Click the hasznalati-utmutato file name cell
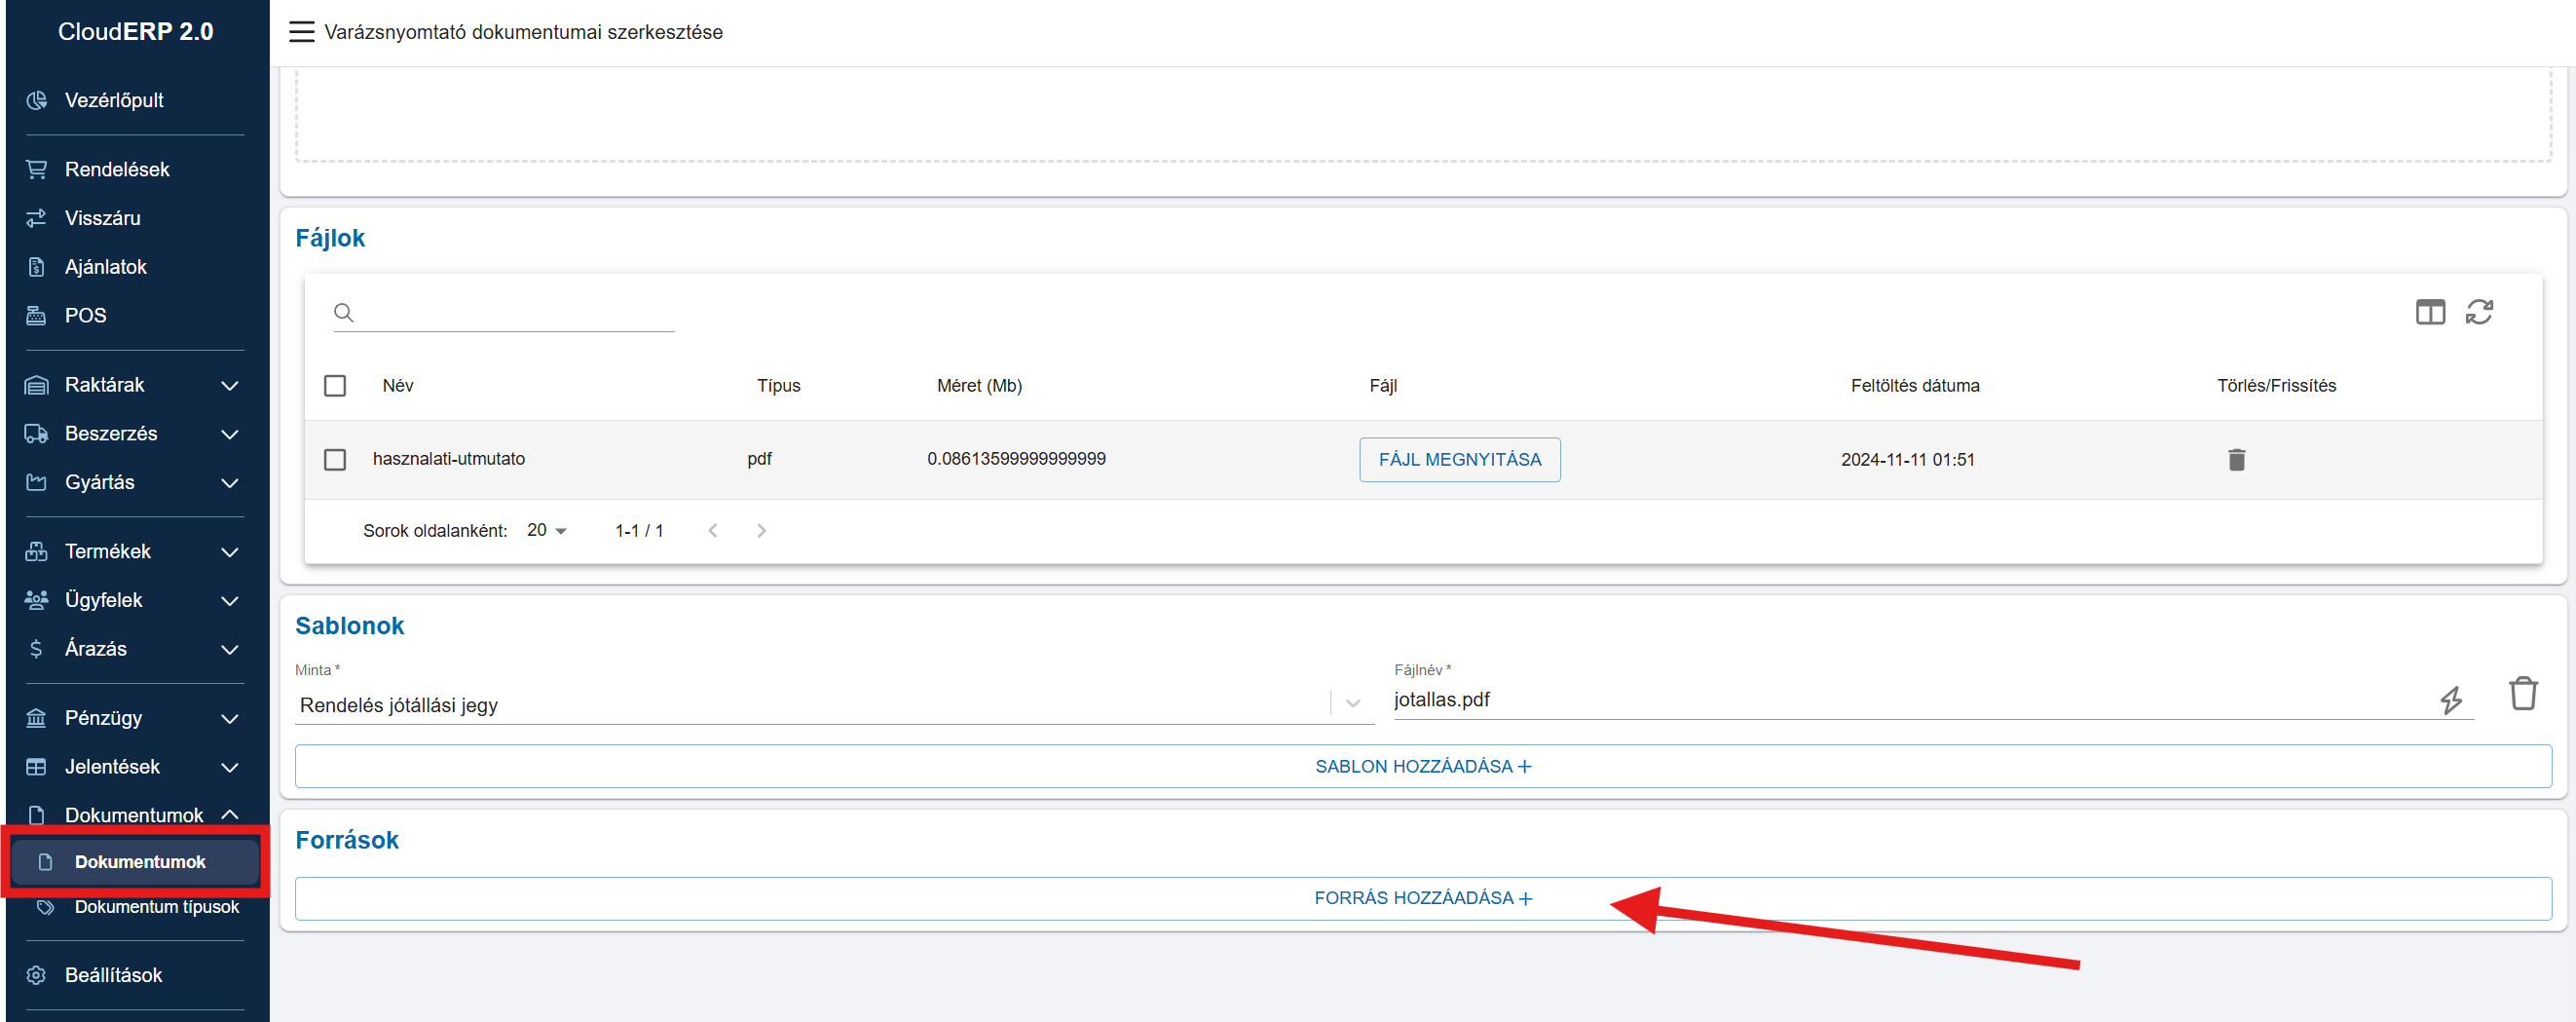 [448, 459]
